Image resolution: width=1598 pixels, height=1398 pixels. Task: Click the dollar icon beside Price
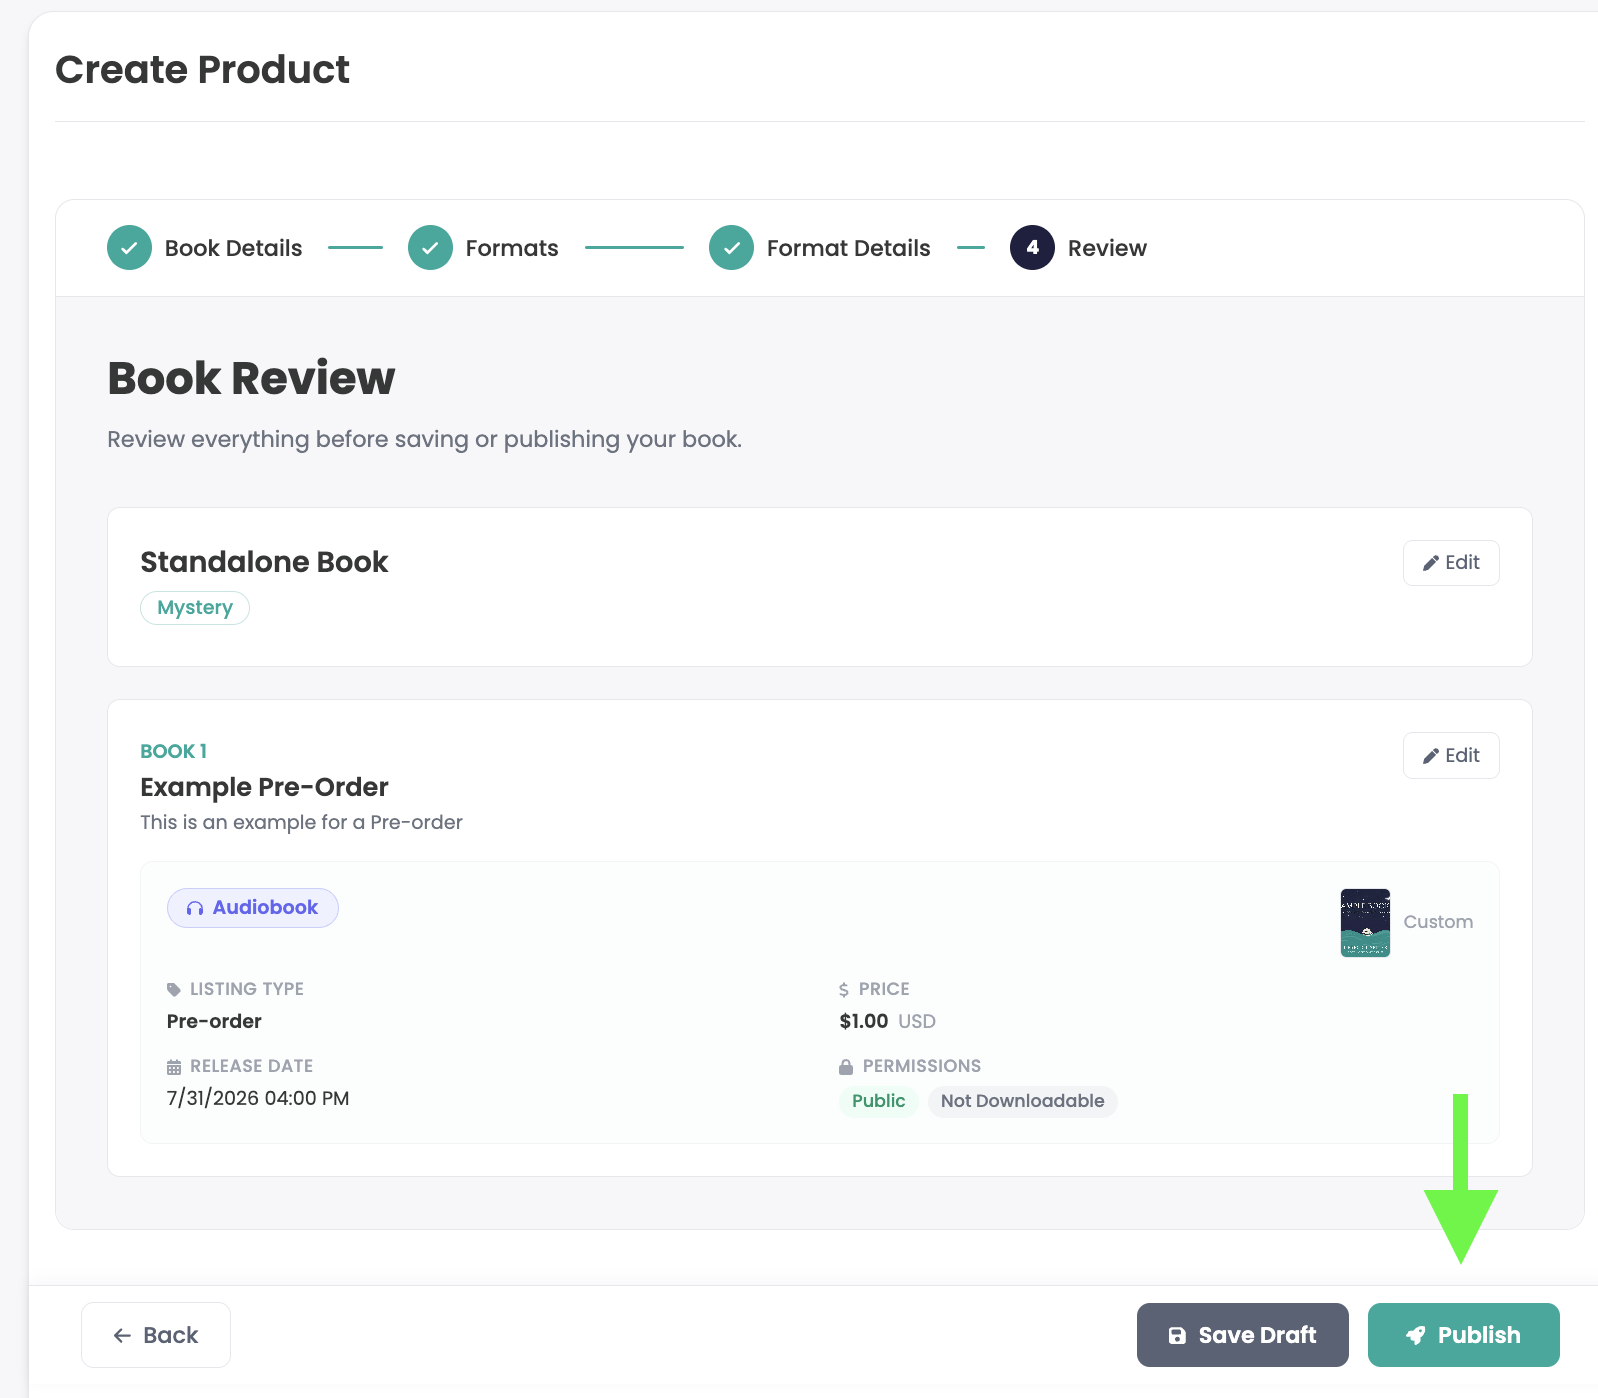(844, 989)
